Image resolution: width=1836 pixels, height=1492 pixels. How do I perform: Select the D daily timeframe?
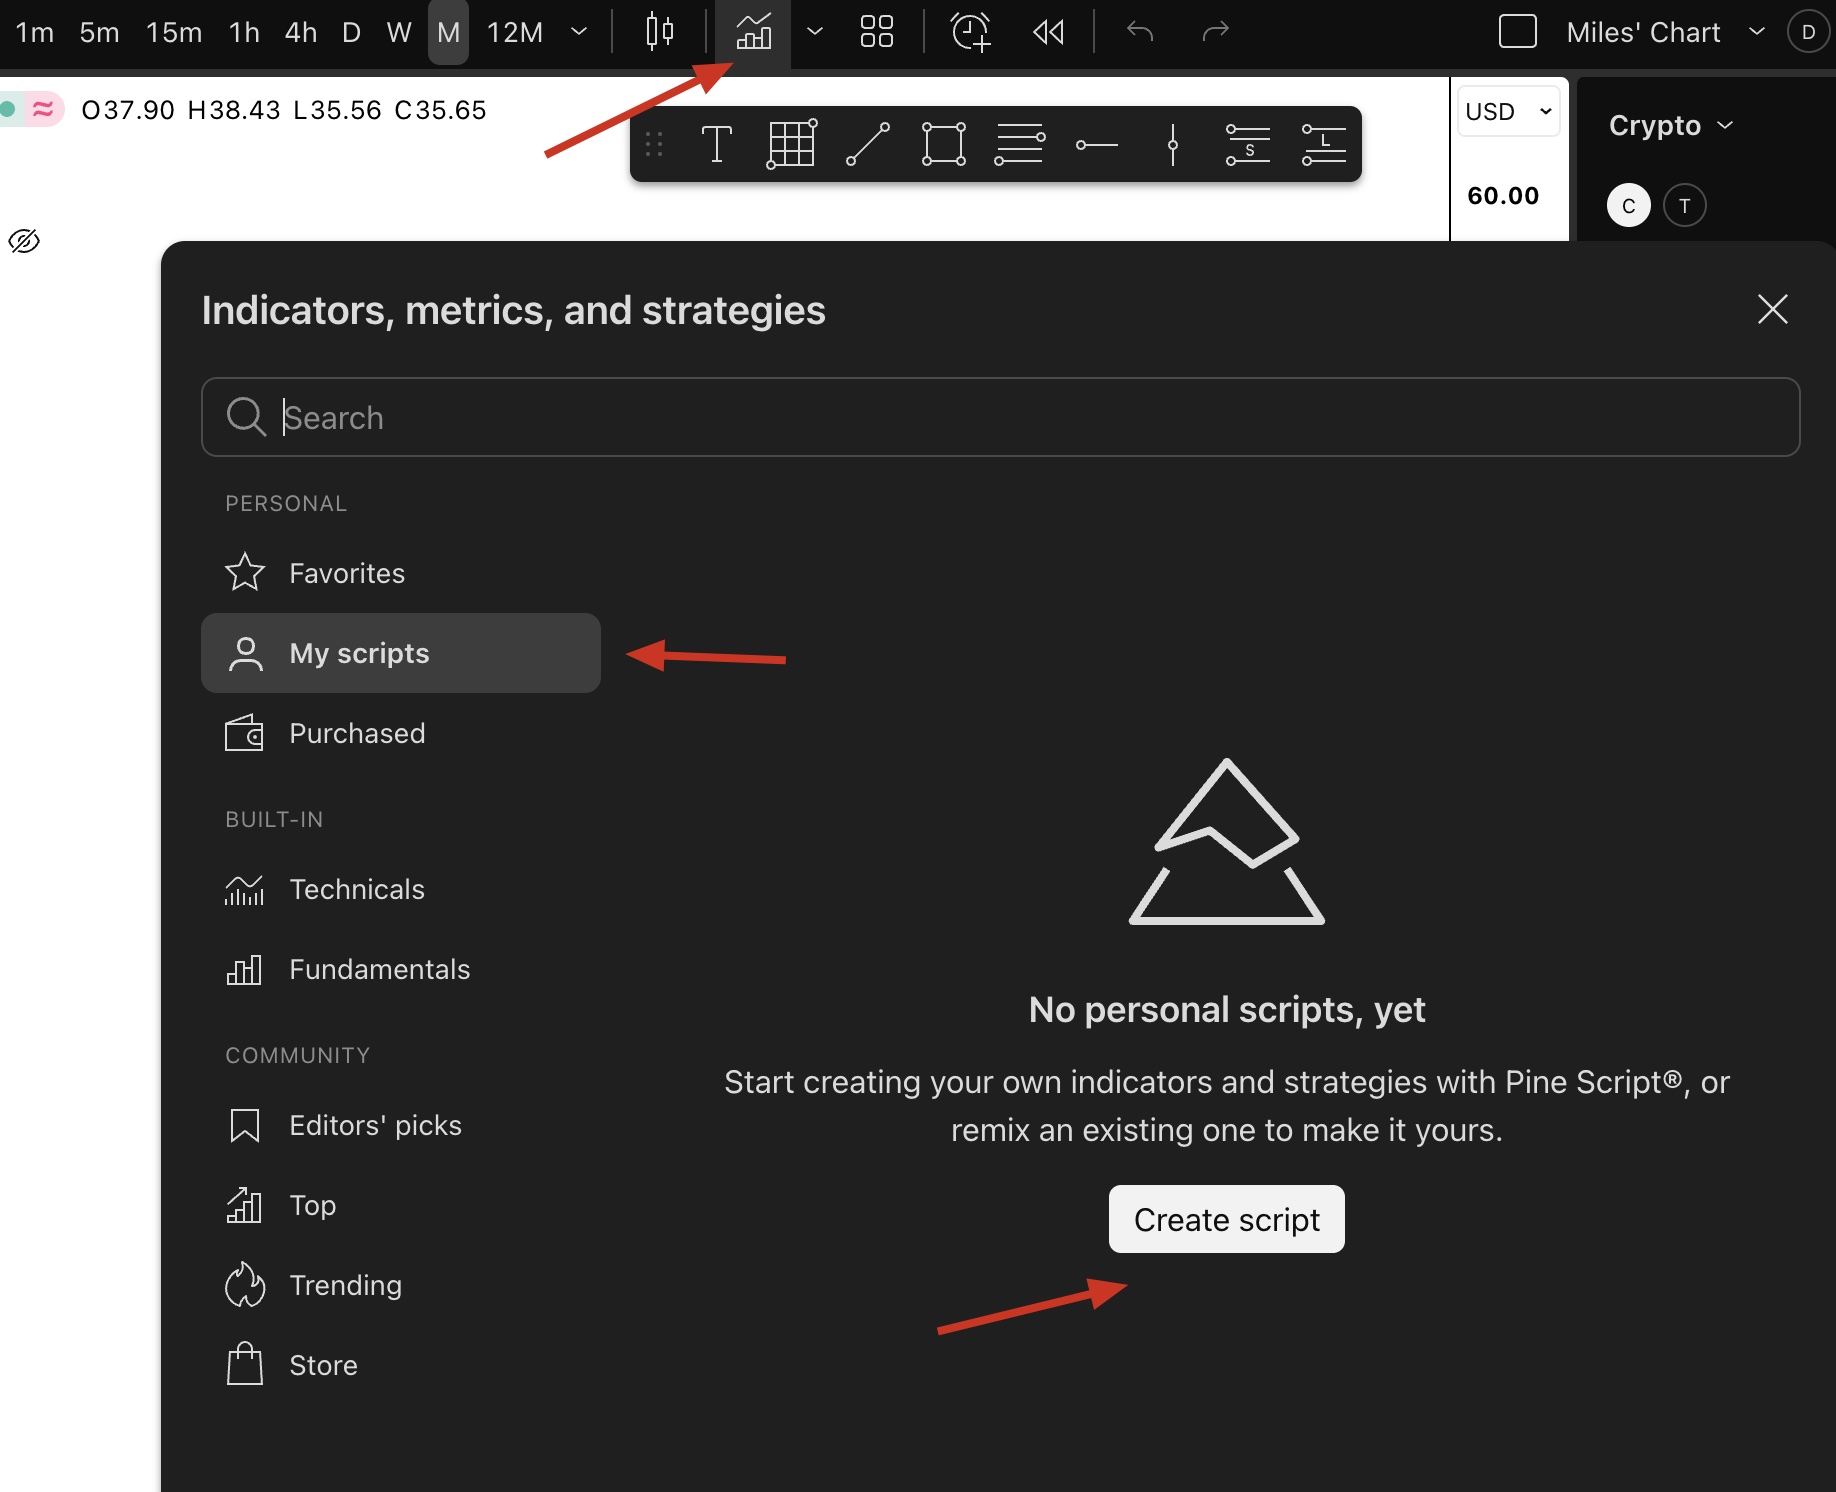351,32
